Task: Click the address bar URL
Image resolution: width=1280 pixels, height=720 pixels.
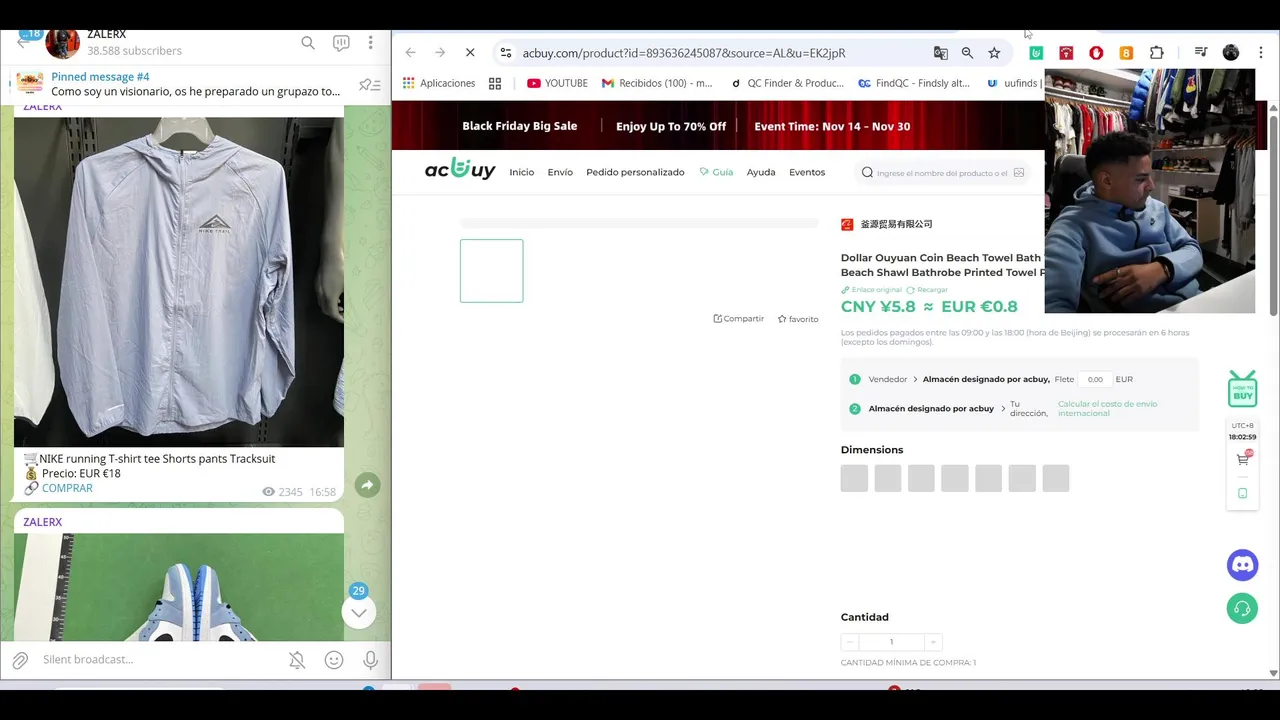Action: [x=683, y=53]
